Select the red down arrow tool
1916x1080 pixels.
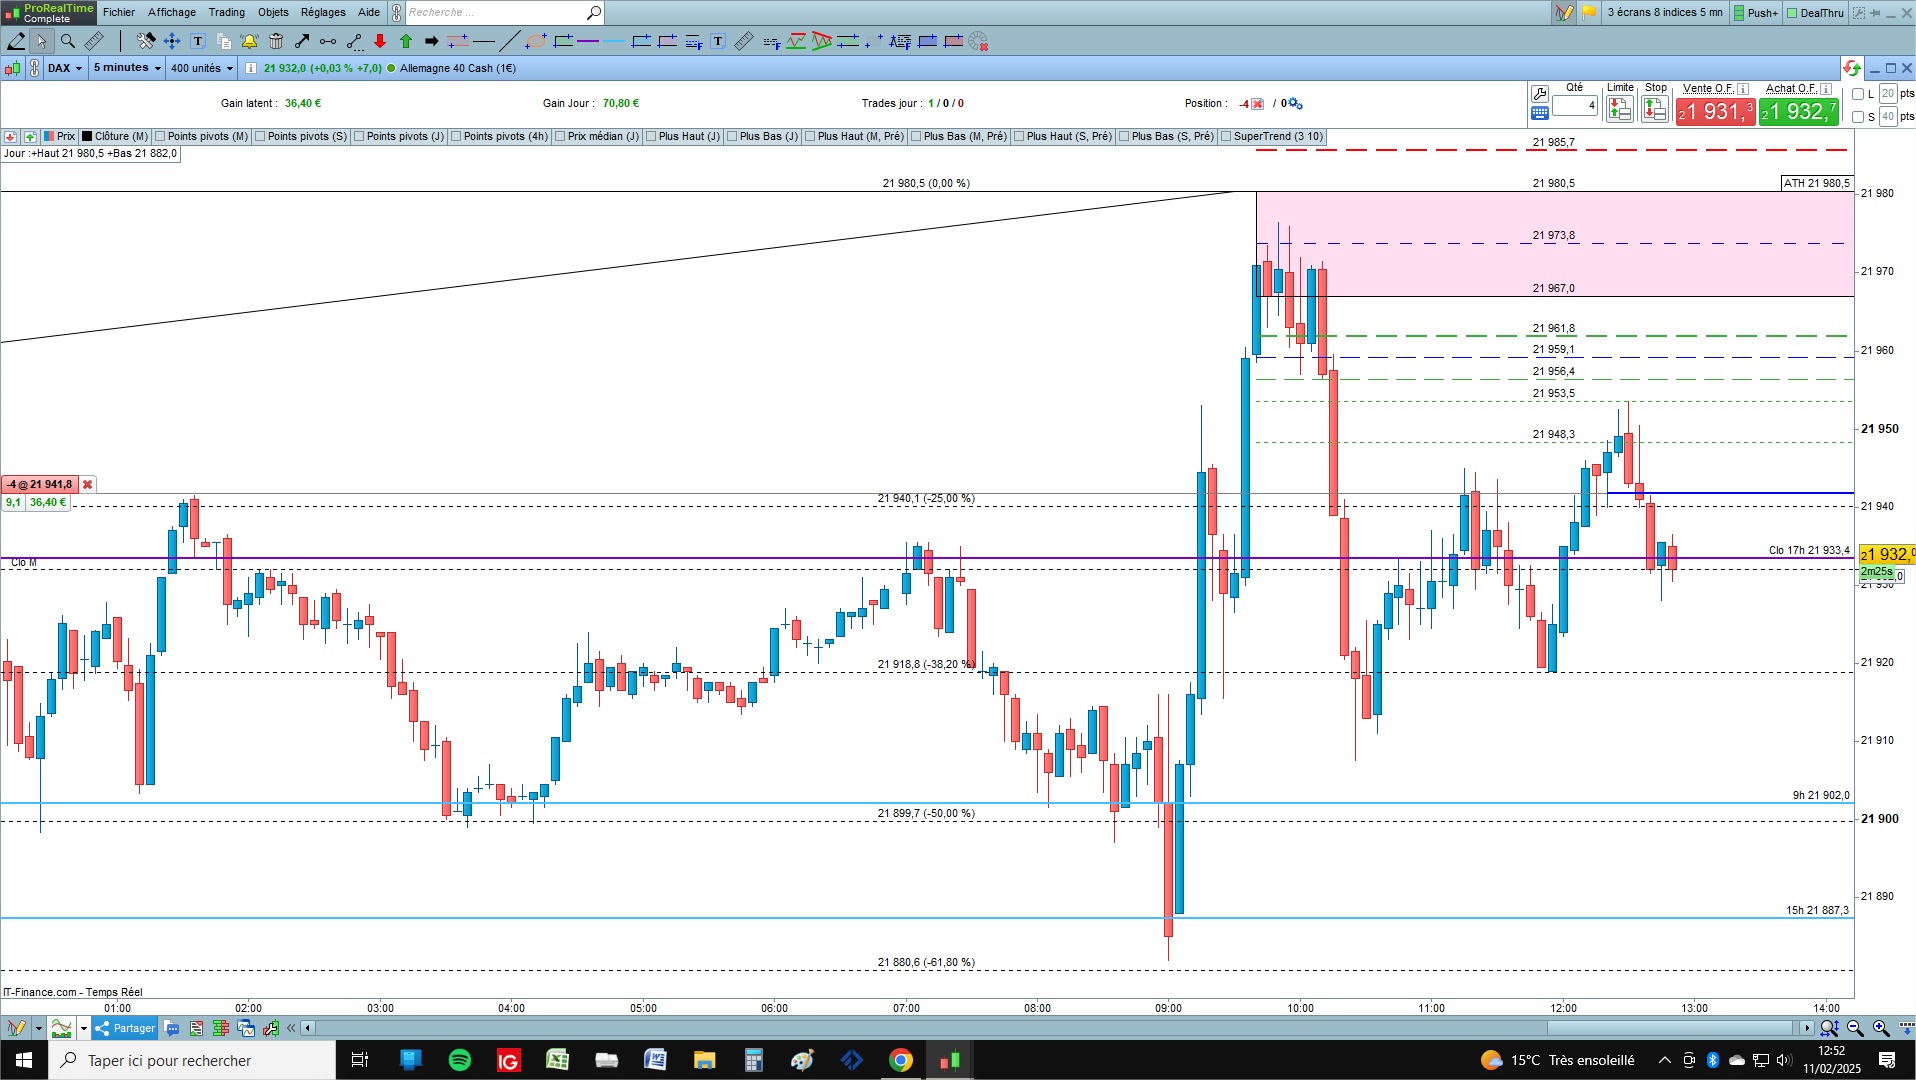coord(380,41)
